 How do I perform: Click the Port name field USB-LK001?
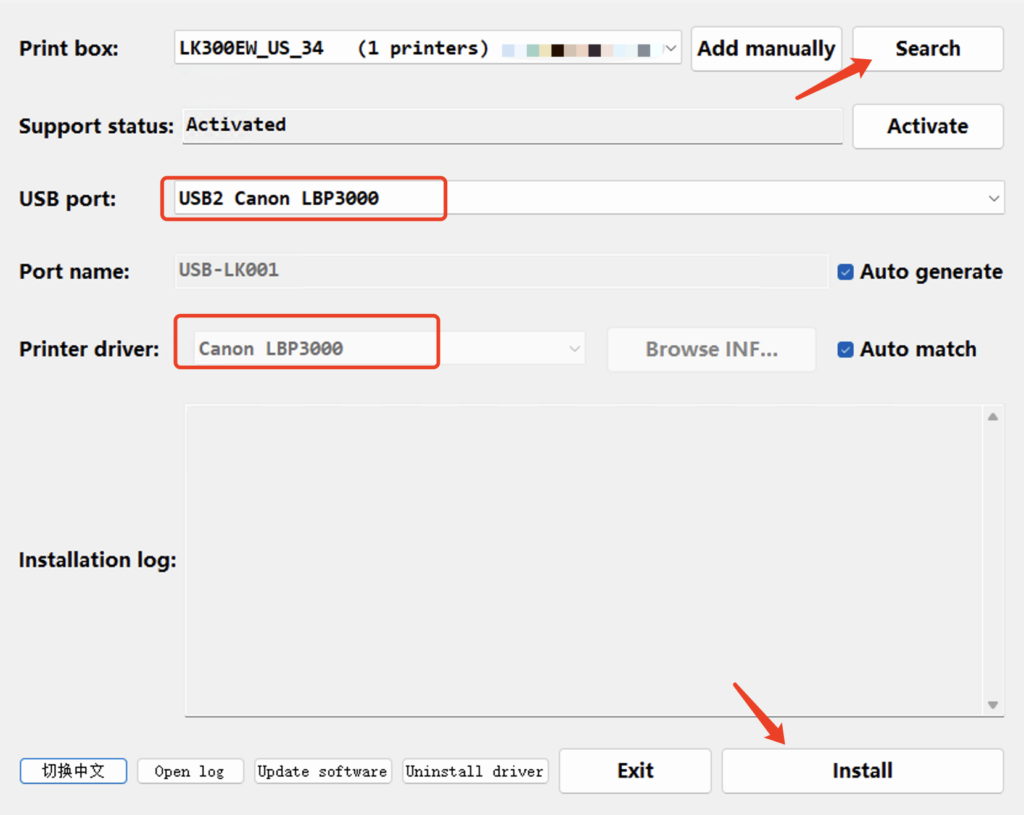point(500,270)
